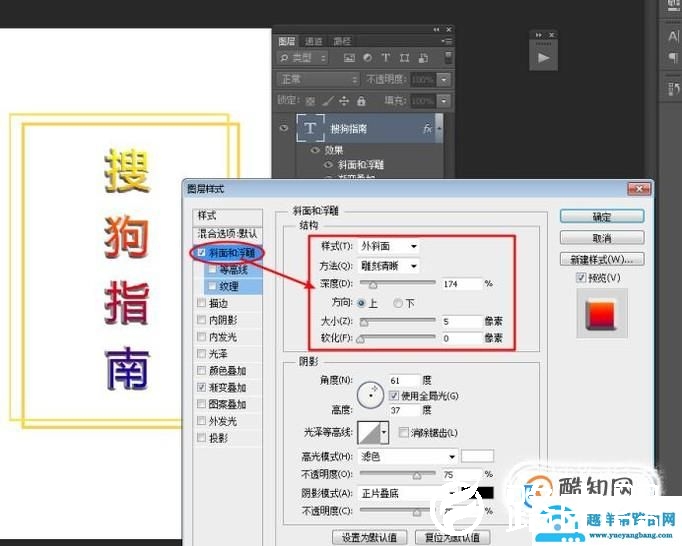682x546 pixels.
Task: Open the 填充 dropdown arrow in Layers panel
Action: click(443, 101)
